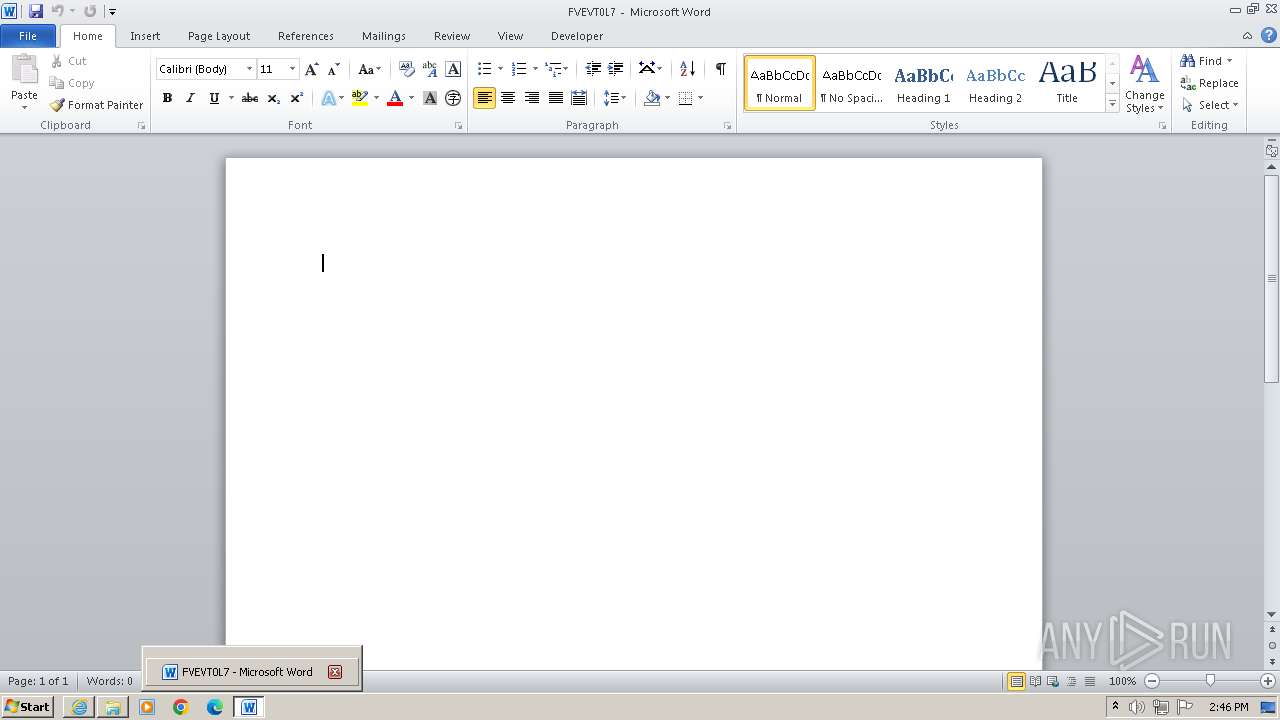Screen dimensions: 1280x720
Task: Expand the Numbering list dropdown arrow
Action: point(535,69)
